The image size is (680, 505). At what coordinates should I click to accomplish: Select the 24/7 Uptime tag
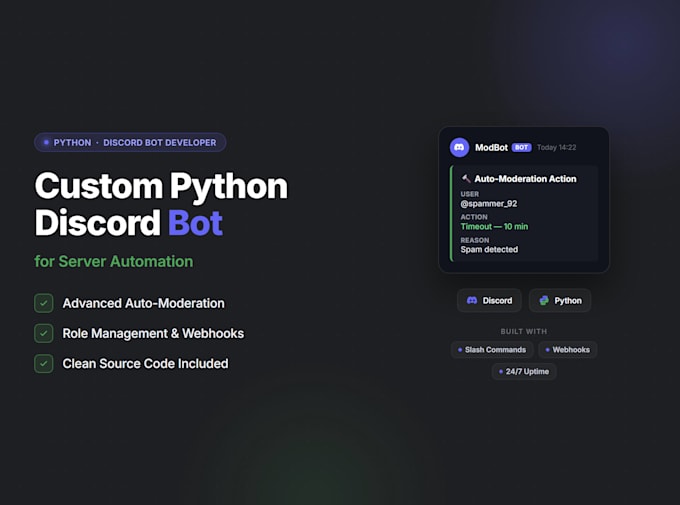(x=524, y=371)
